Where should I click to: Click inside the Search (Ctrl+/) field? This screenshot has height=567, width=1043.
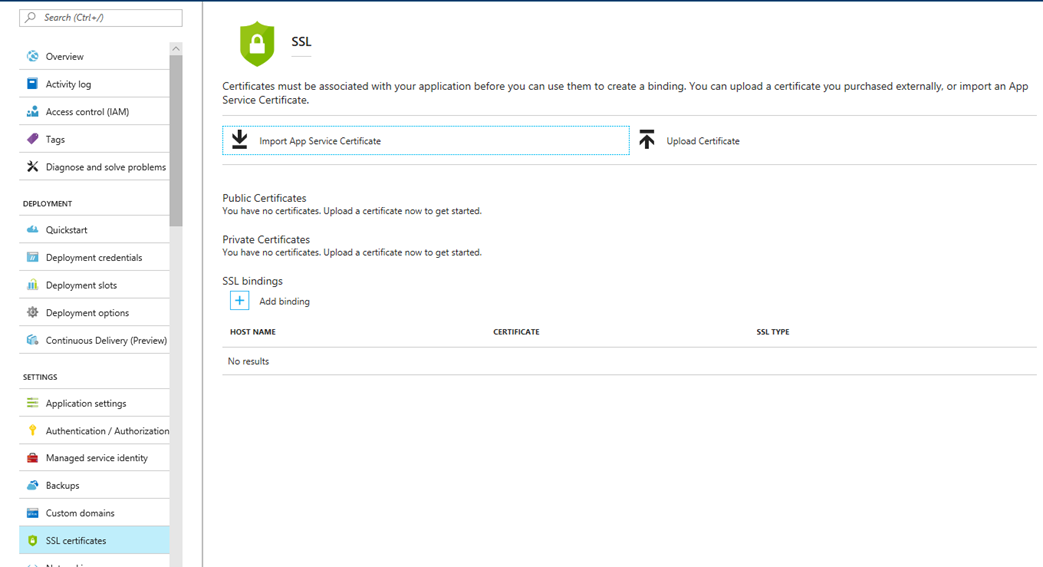click(x=101, y=18)
